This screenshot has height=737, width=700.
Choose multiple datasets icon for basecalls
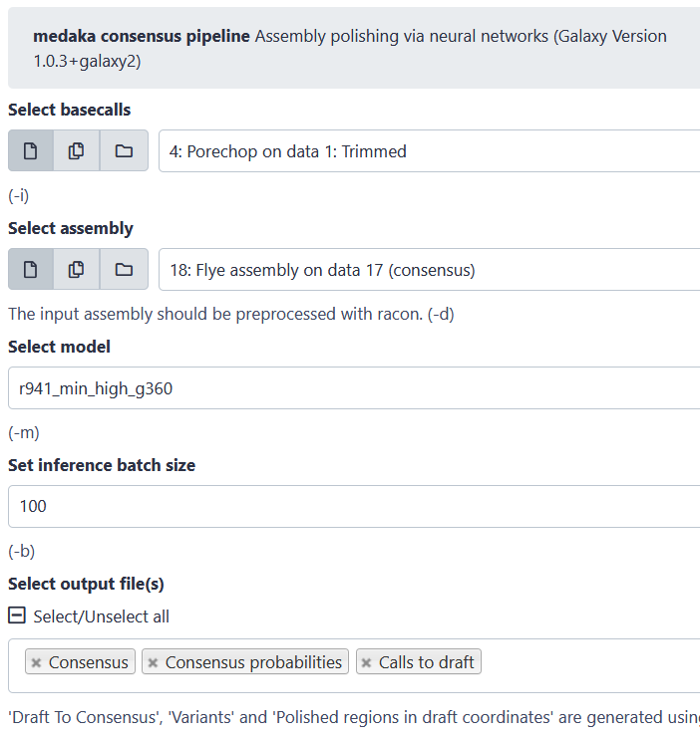[77, 151]
